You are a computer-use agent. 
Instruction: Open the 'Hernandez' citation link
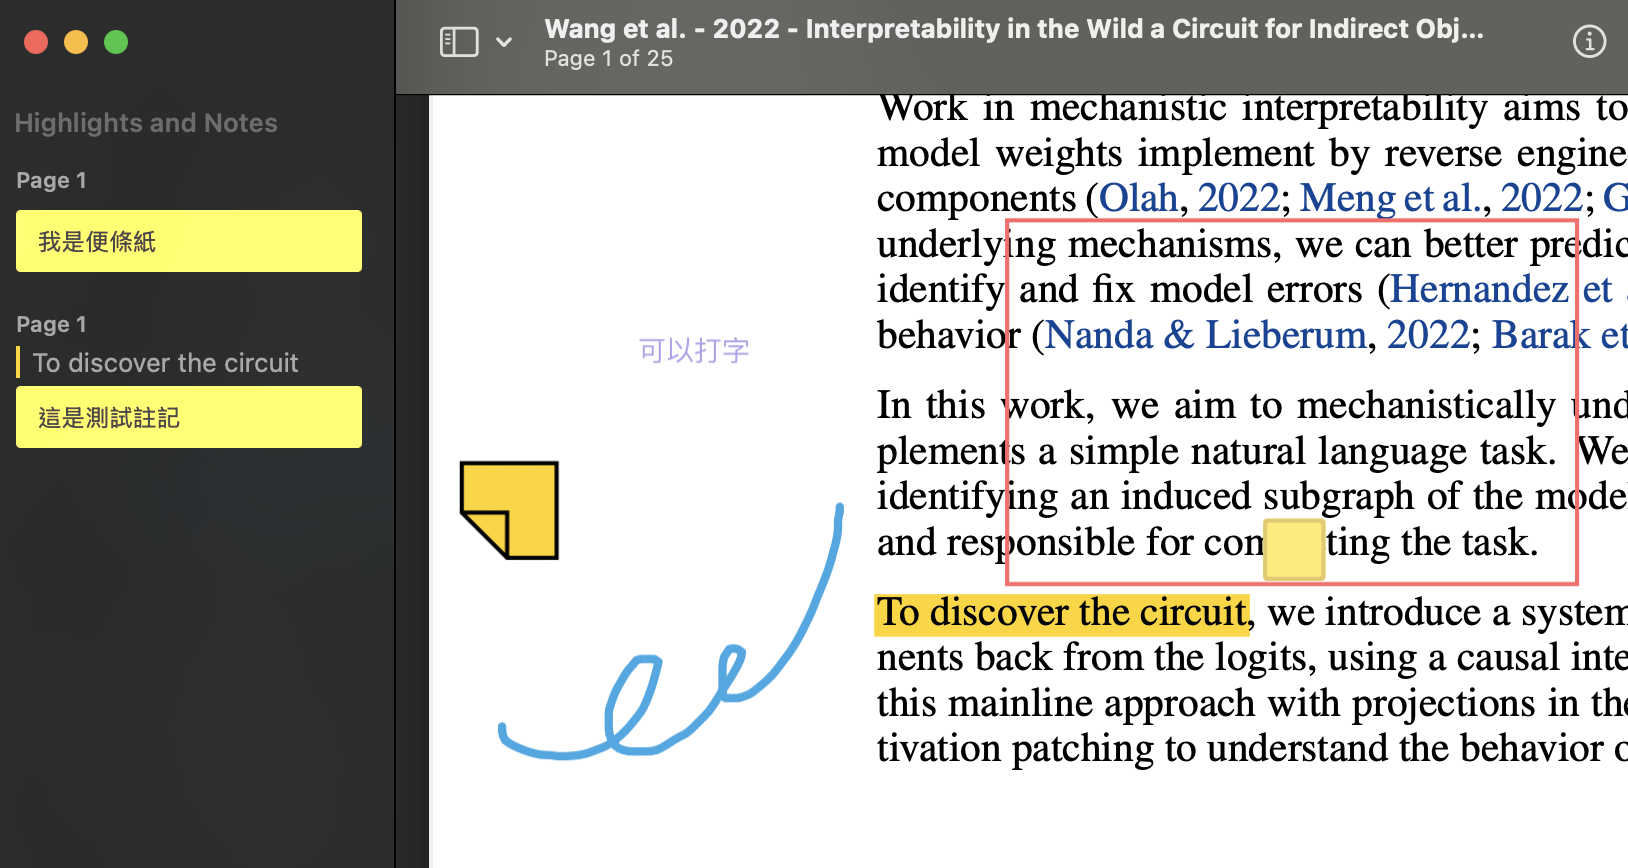pyautogui.click(x=1478, y=290)
